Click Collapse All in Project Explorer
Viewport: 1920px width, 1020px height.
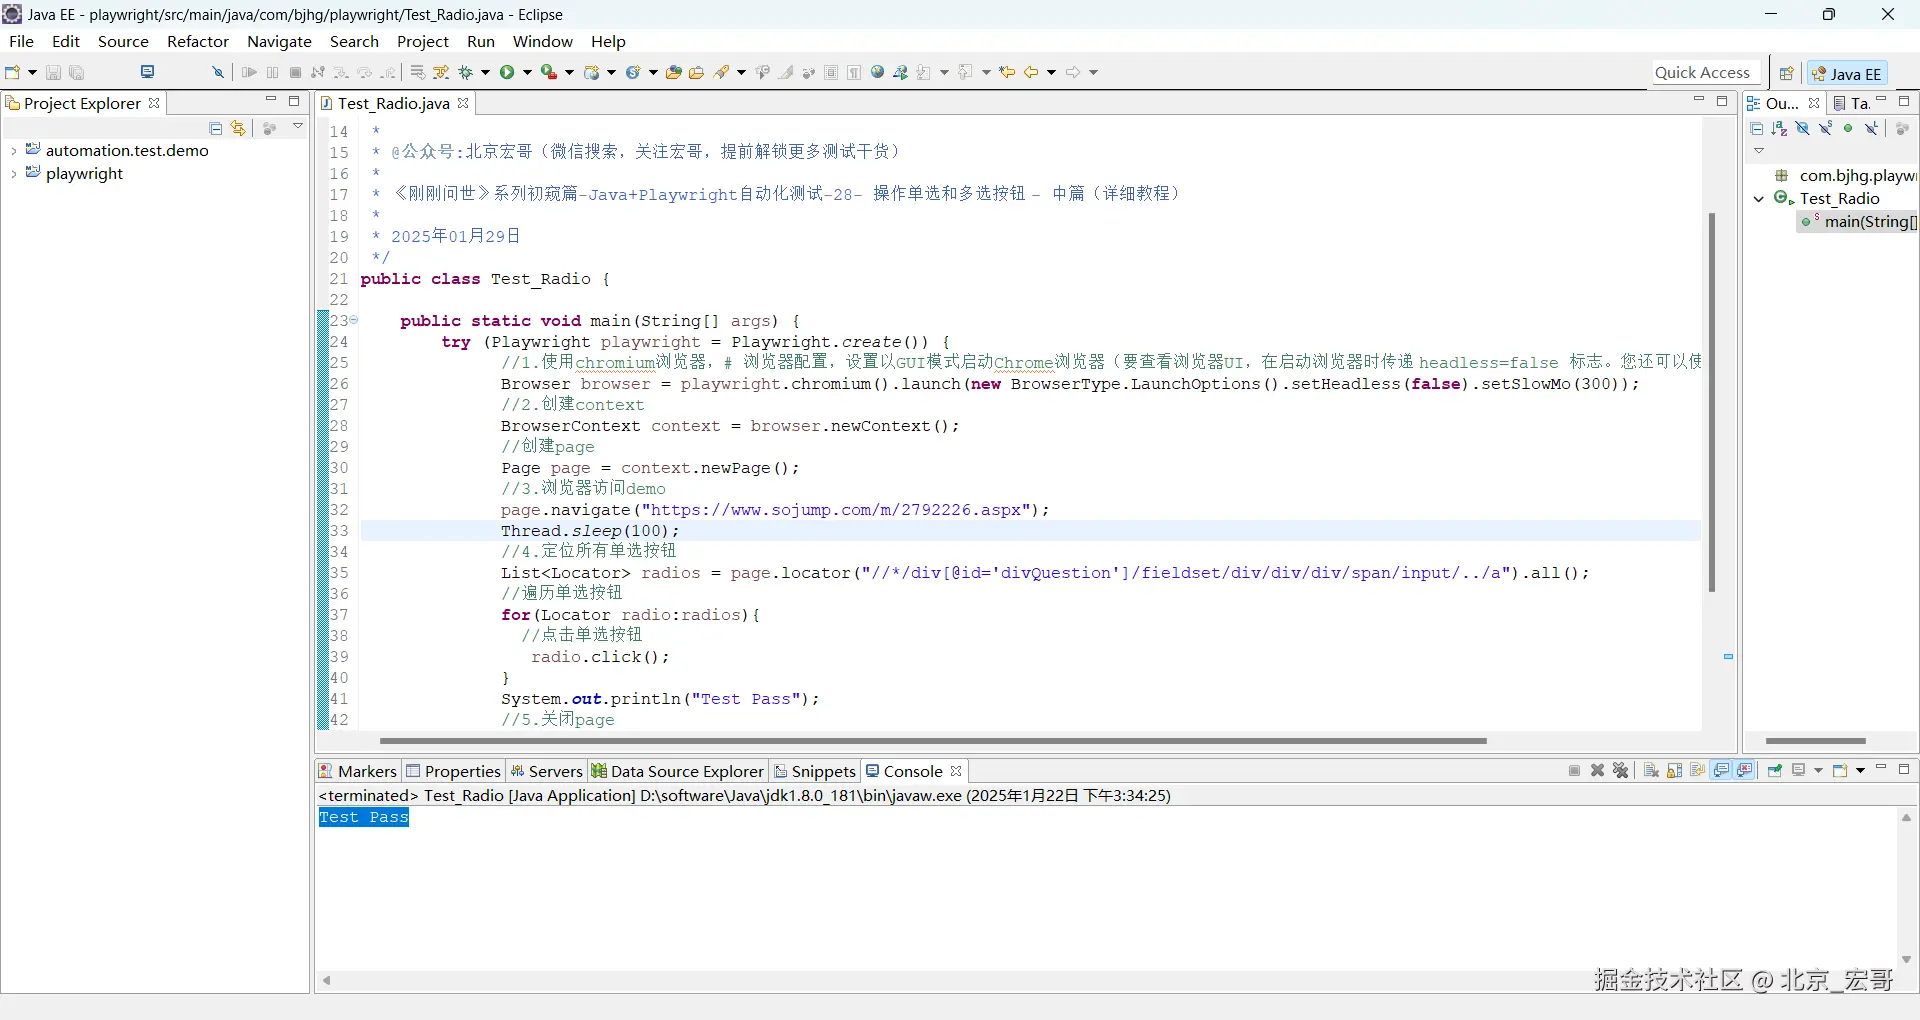click(215, 128)
